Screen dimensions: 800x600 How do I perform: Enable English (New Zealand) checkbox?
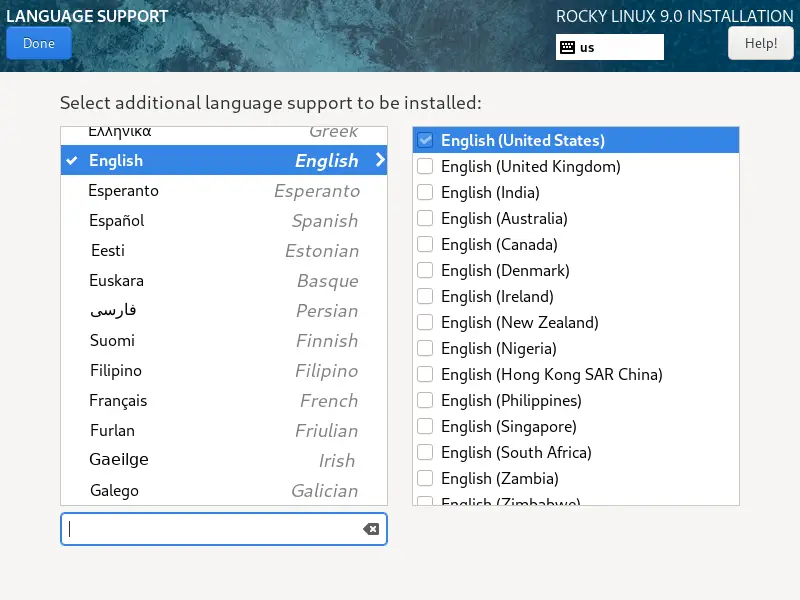tap(425, 322)
